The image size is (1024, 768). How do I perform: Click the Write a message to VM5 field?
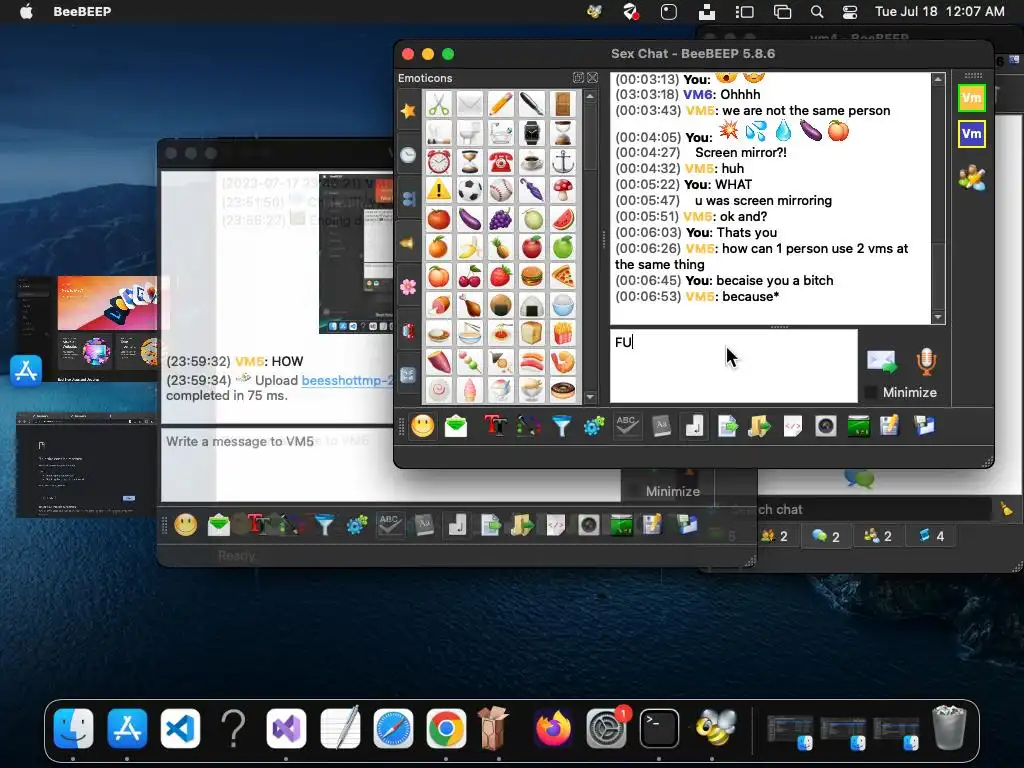pyautogui.click(x=391, y=465)
